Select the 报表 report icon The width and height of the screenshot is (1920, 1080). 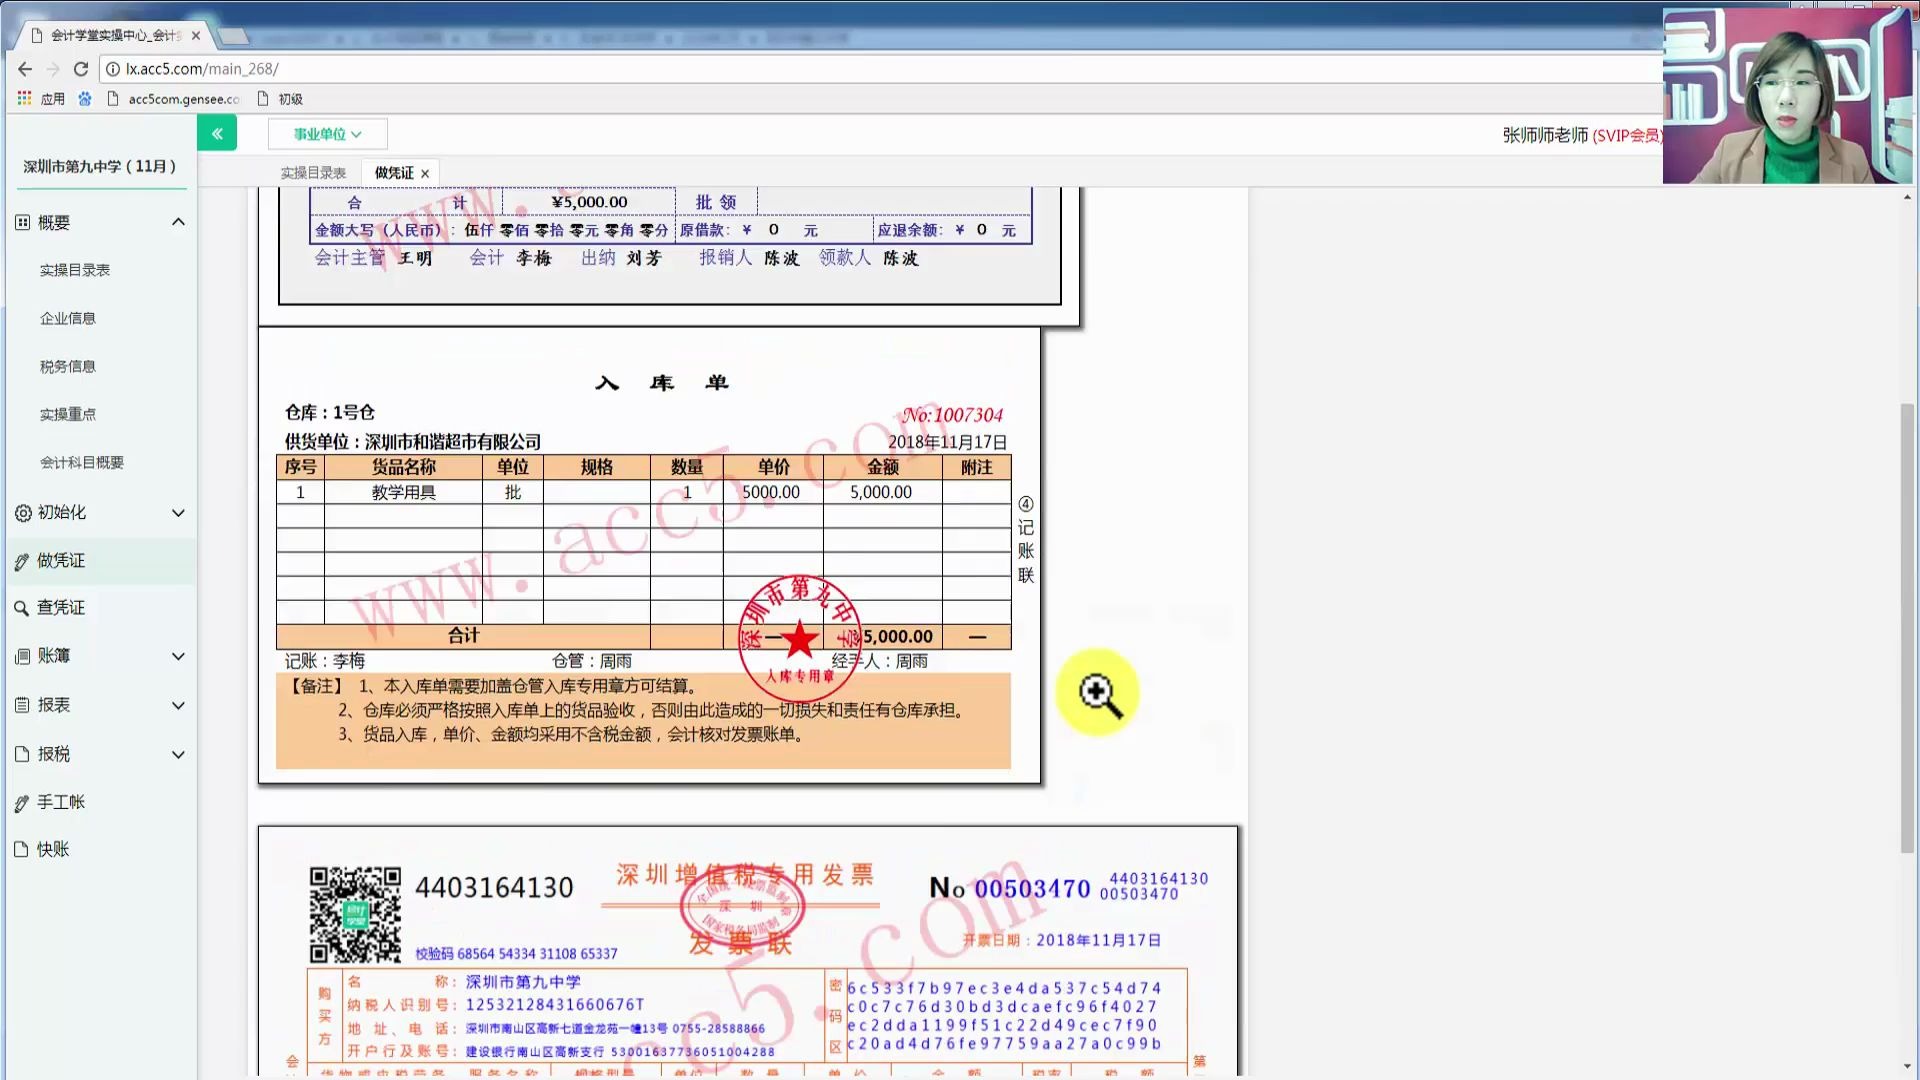coord(22,705)
